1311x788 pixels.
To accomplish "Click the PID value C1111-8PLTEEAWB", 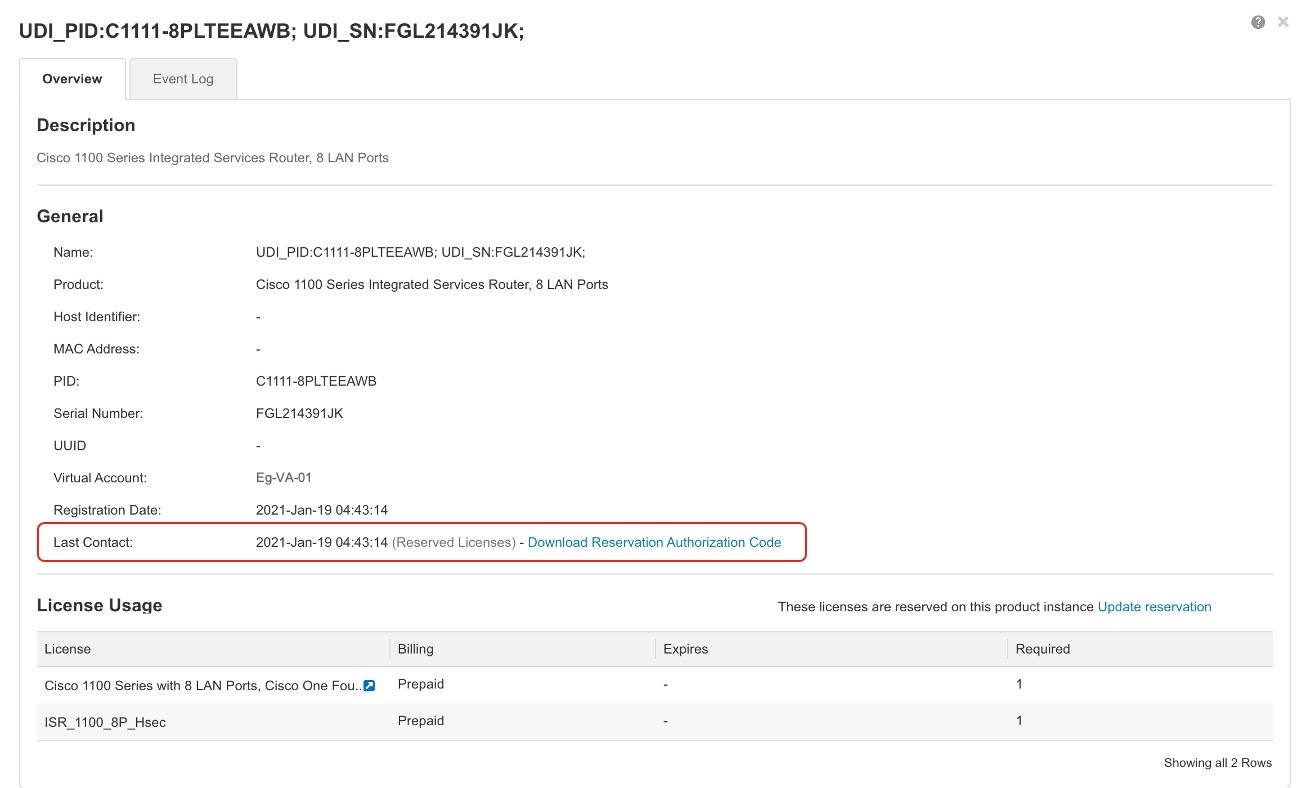I will coord(316,381).
